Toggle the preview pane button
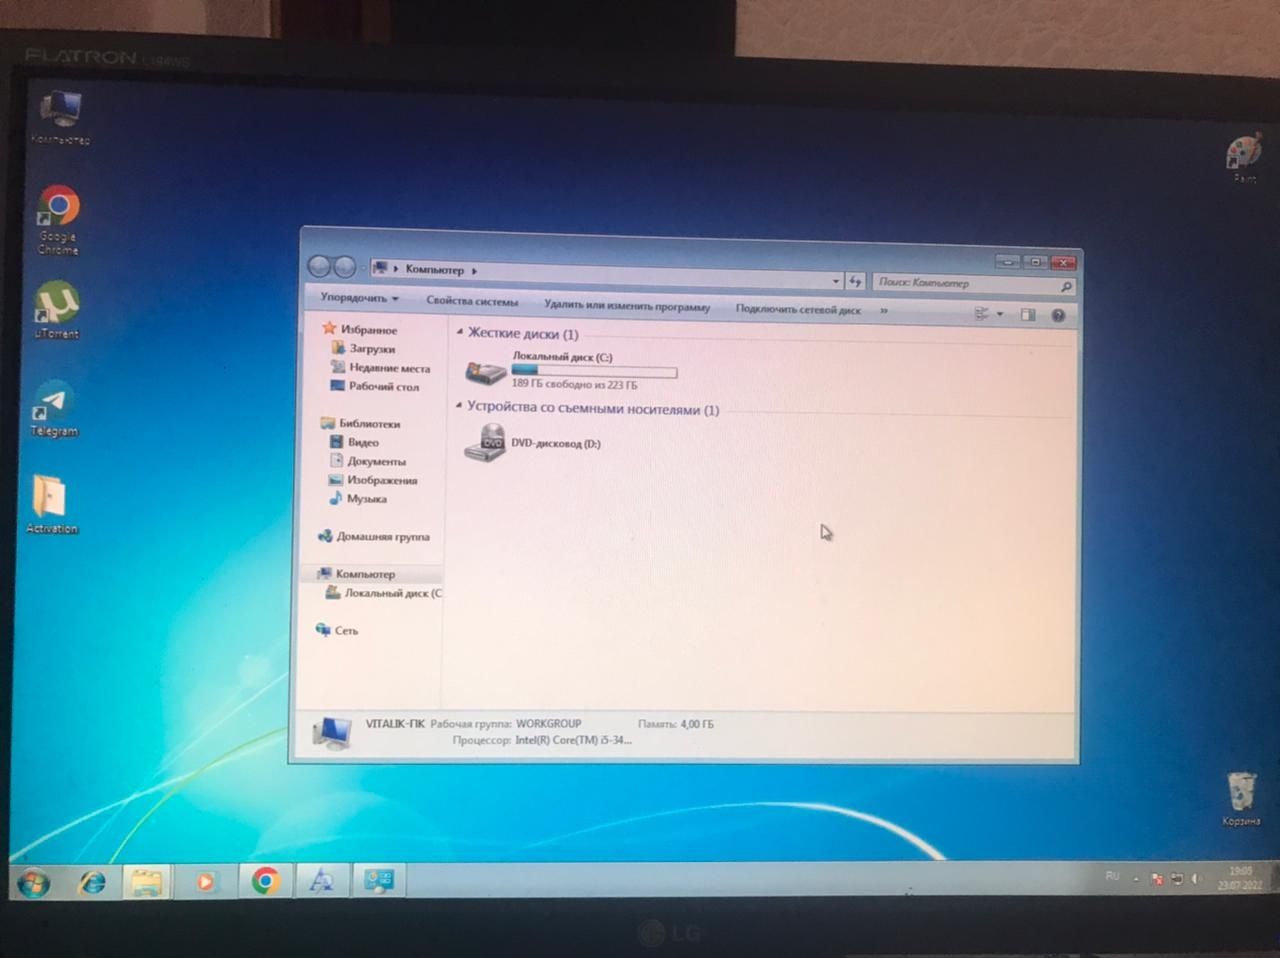 pyautogui.click(x=1028, y=315)
